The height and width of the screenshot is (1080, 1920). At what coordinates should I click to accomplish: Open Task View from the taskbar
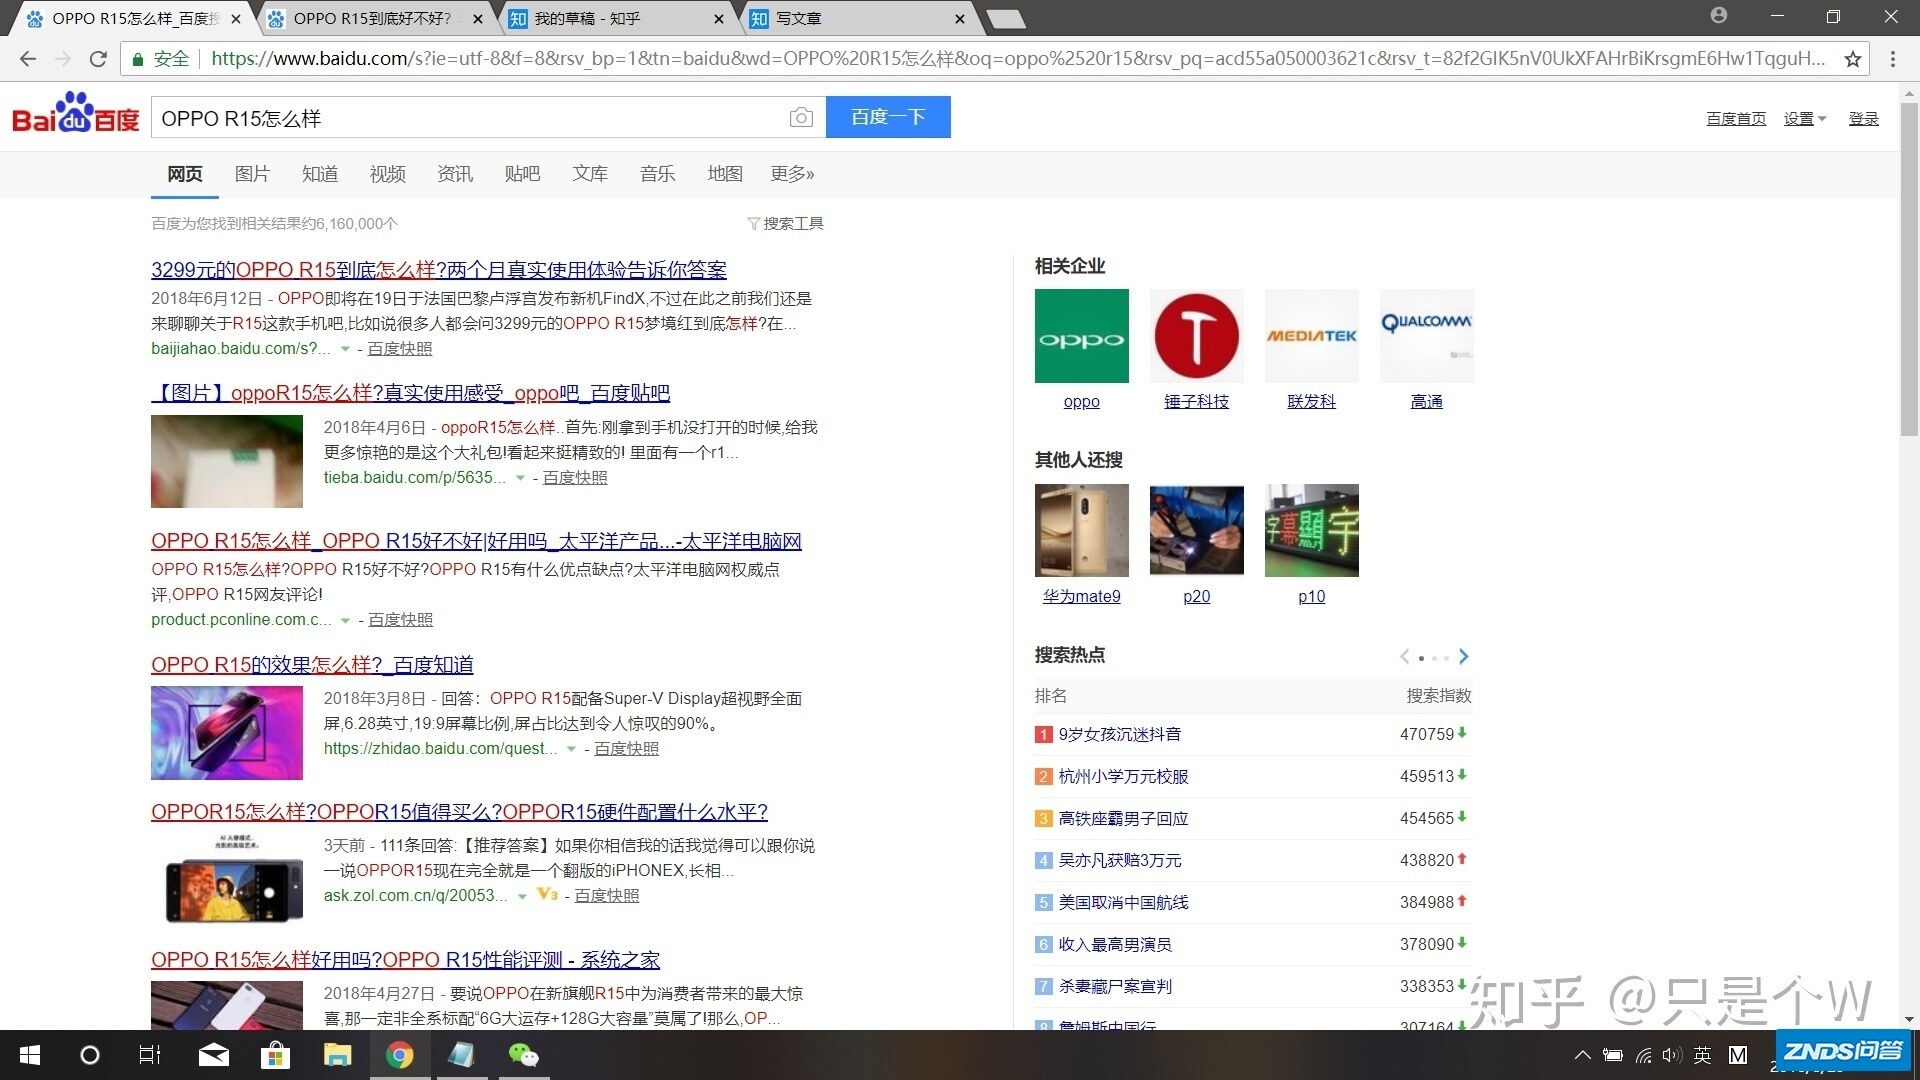coord(149,1055)
